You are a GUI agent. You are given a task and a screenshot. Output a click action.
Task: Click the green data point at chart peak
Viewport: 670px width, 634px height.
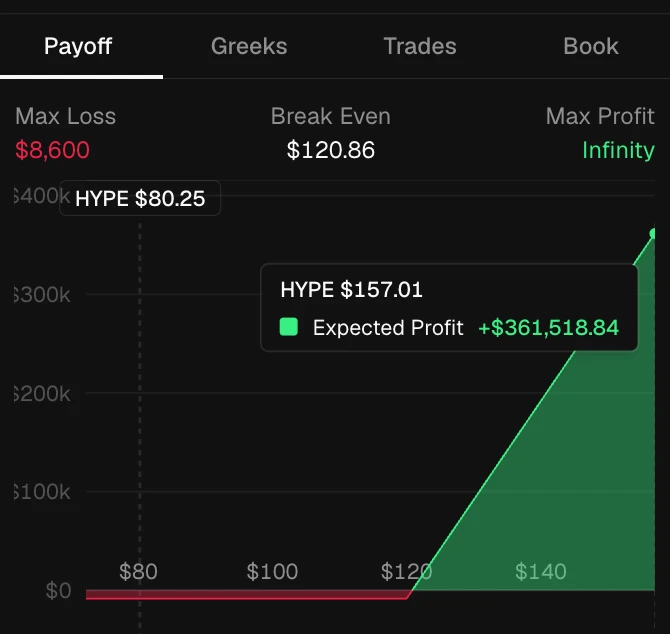(652, 233)
